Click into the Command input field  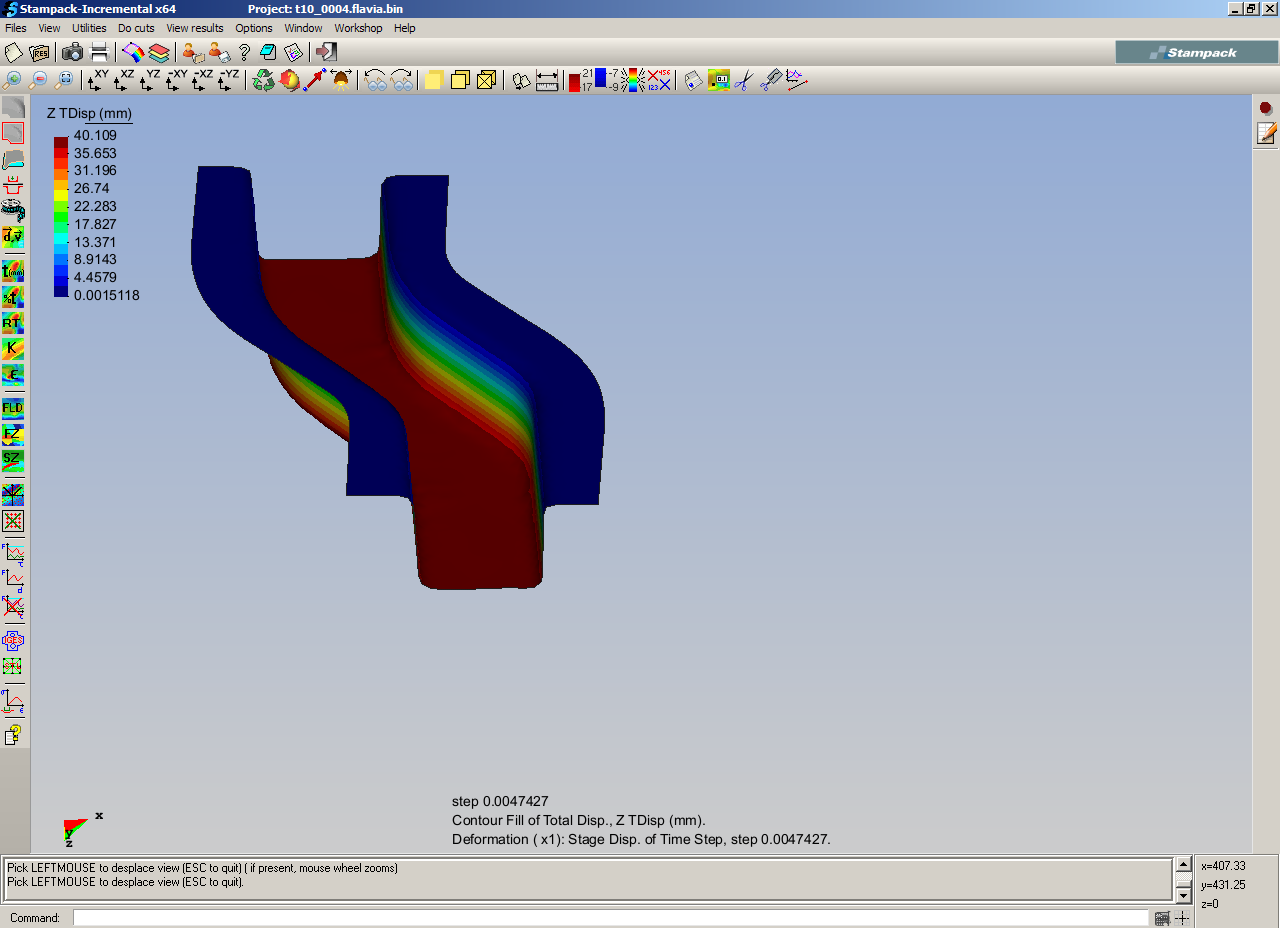tap(610, 918)
